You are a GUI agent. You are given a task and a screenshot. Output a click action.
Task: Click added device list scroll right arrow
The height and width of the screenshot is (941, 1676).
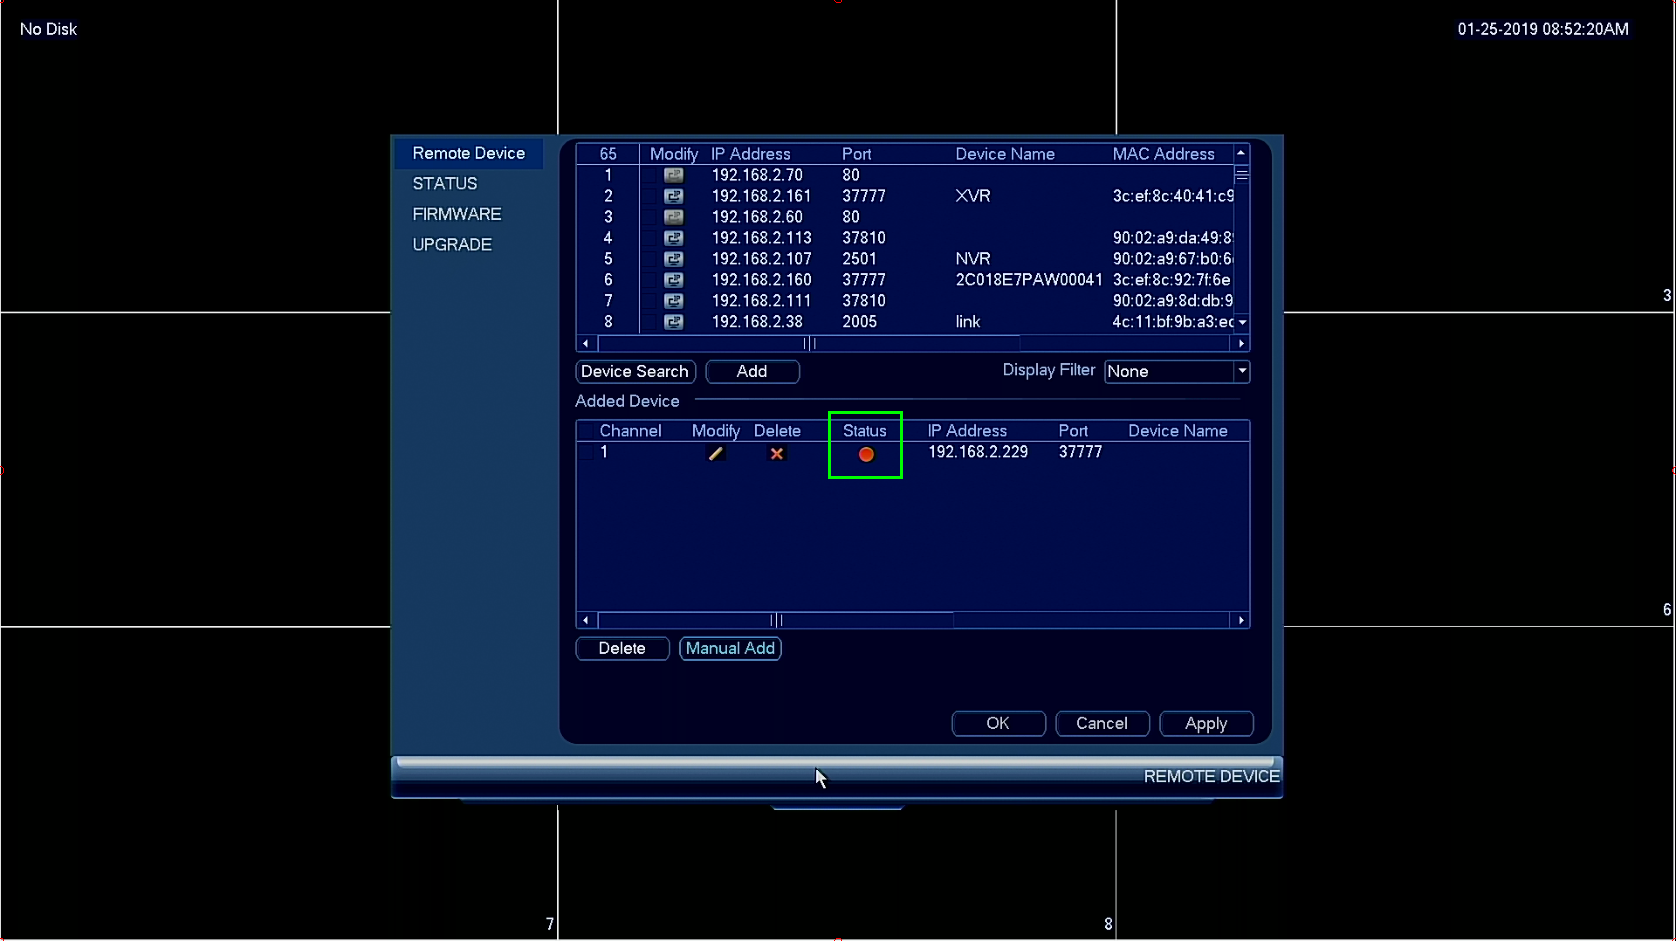coord(1241,620)
